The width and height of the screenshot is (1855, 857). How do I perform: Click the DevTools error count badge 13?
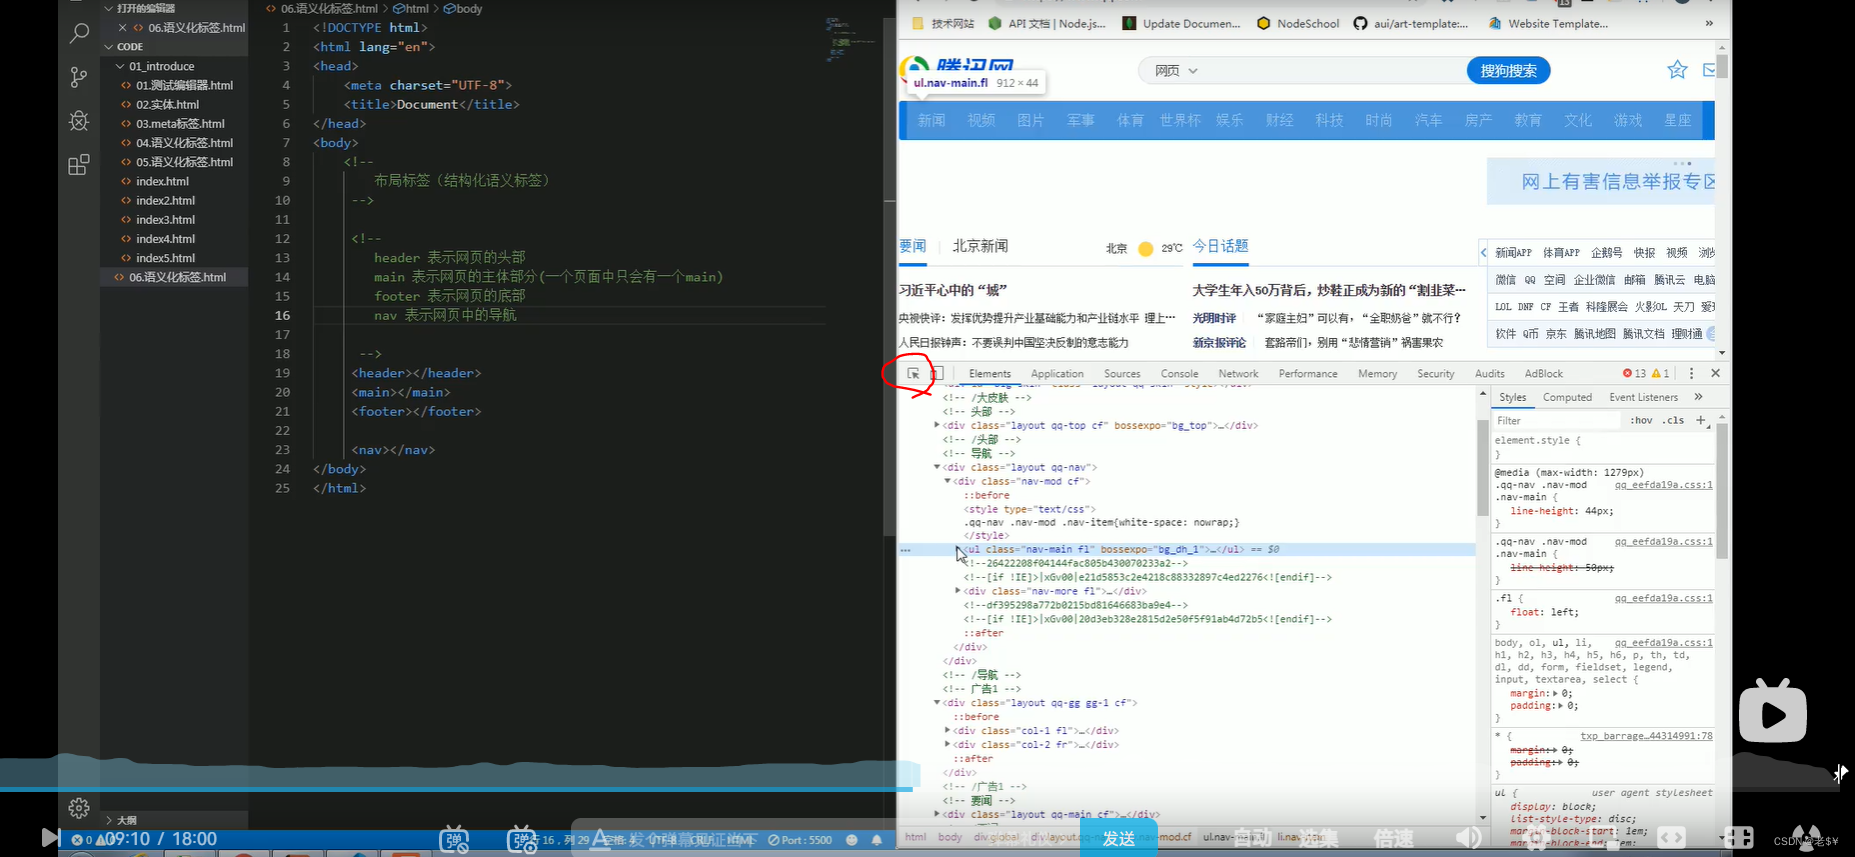pos(1634,373)
